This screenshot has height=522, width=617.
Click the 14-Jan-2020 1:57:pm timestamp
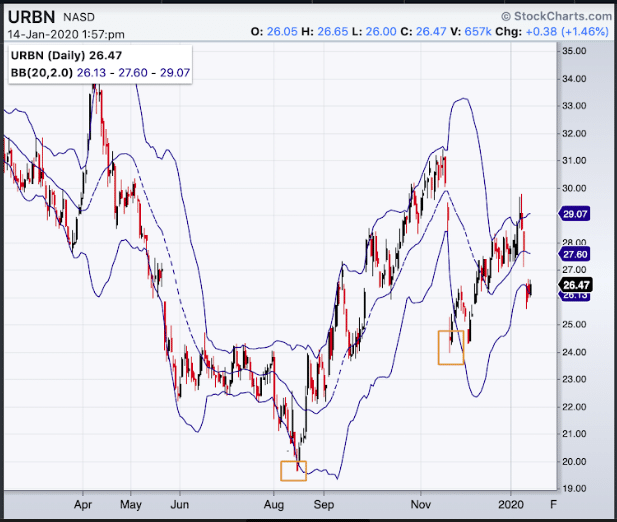coord(66,35)
